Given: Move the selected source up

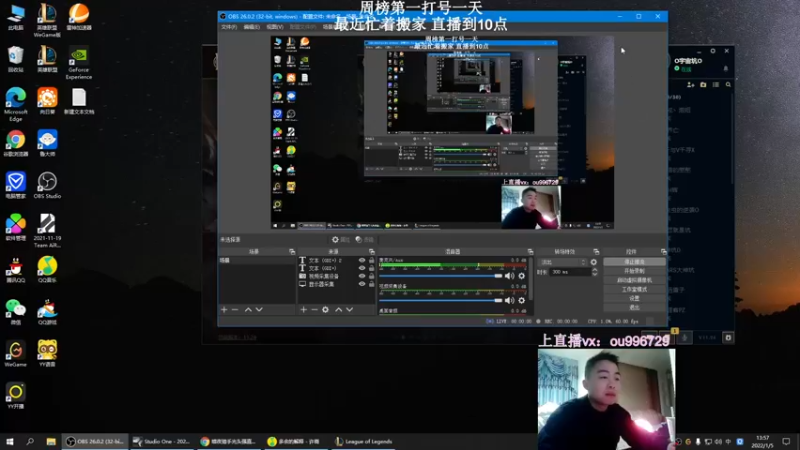Looking at the screenshot, I should 338,310.
